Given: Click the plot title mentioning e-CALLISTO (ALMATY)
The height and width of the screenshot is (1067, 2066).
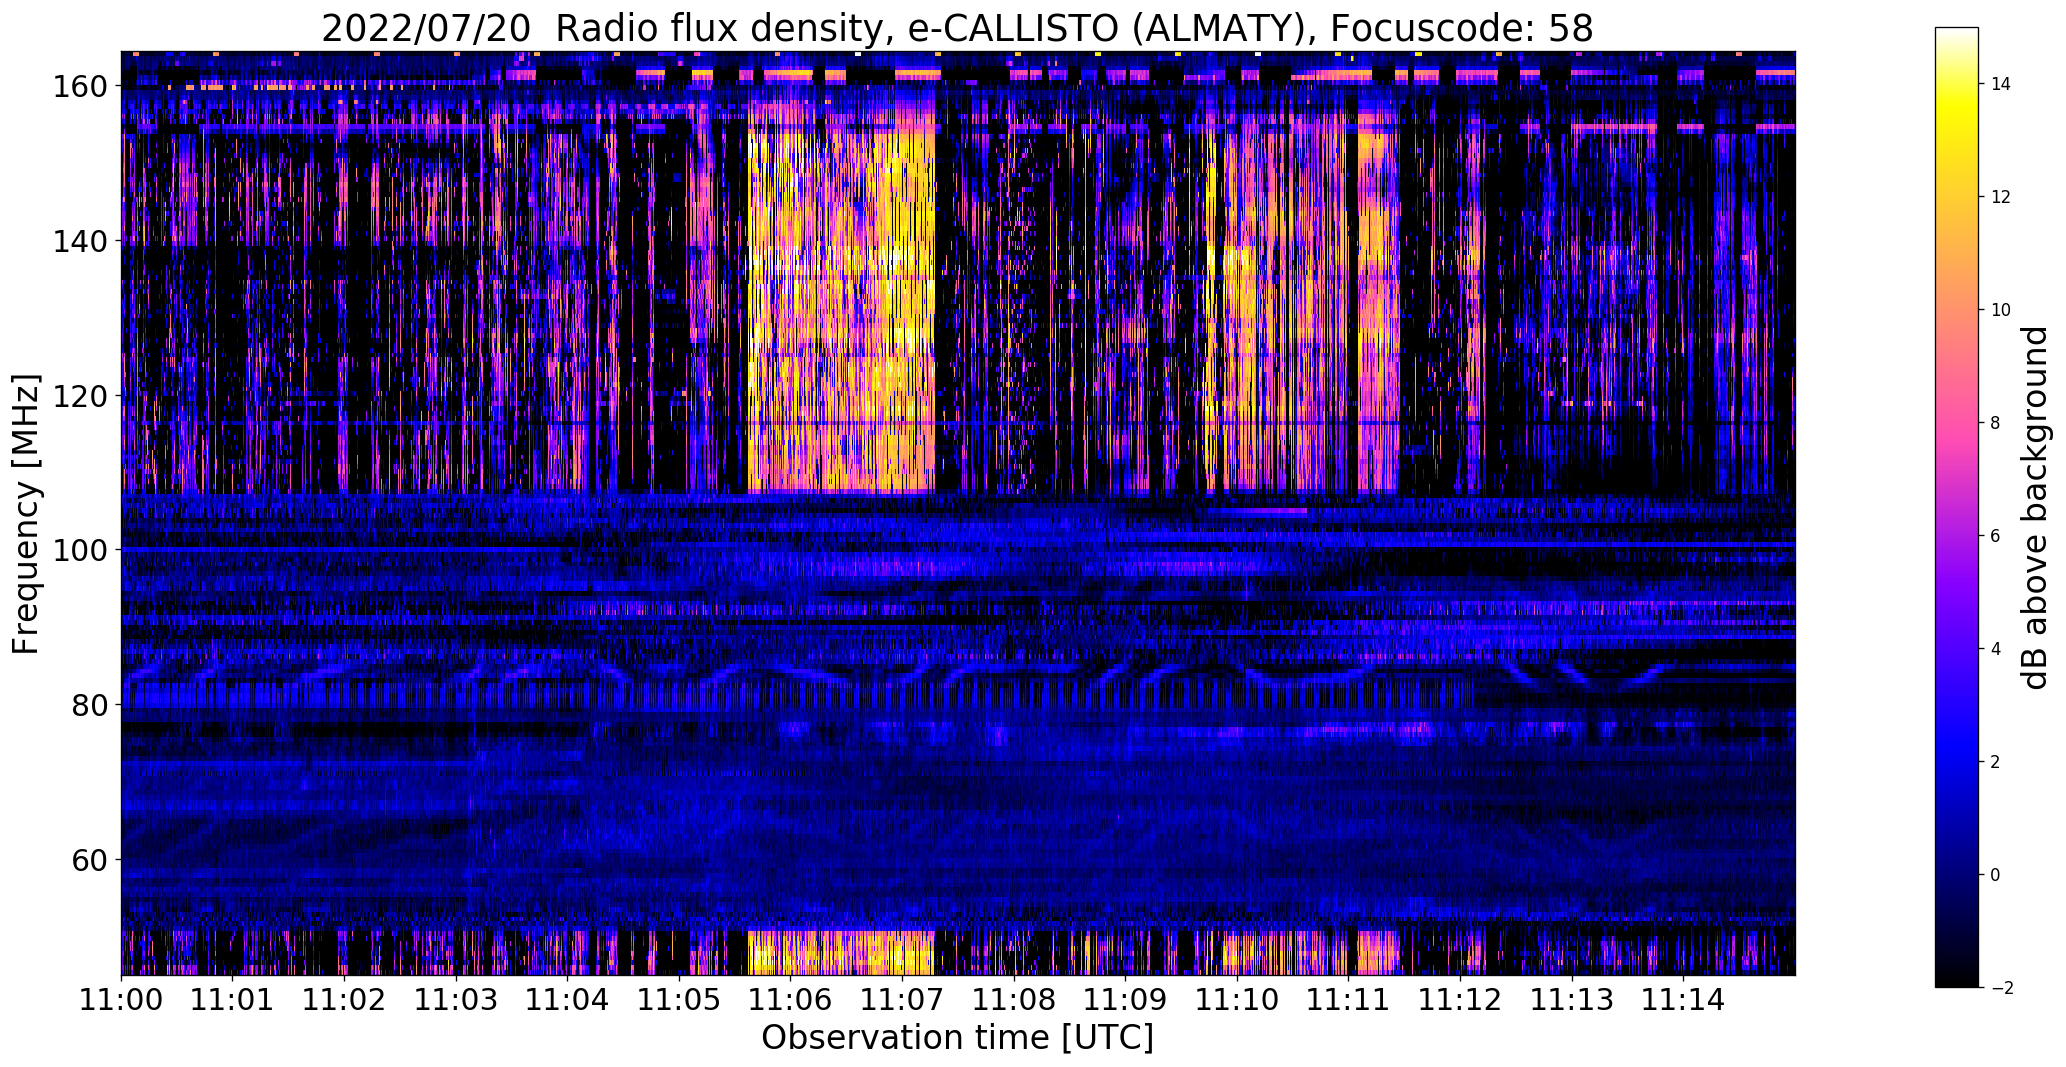Looking at the screenshot, I should coord(957,28).
